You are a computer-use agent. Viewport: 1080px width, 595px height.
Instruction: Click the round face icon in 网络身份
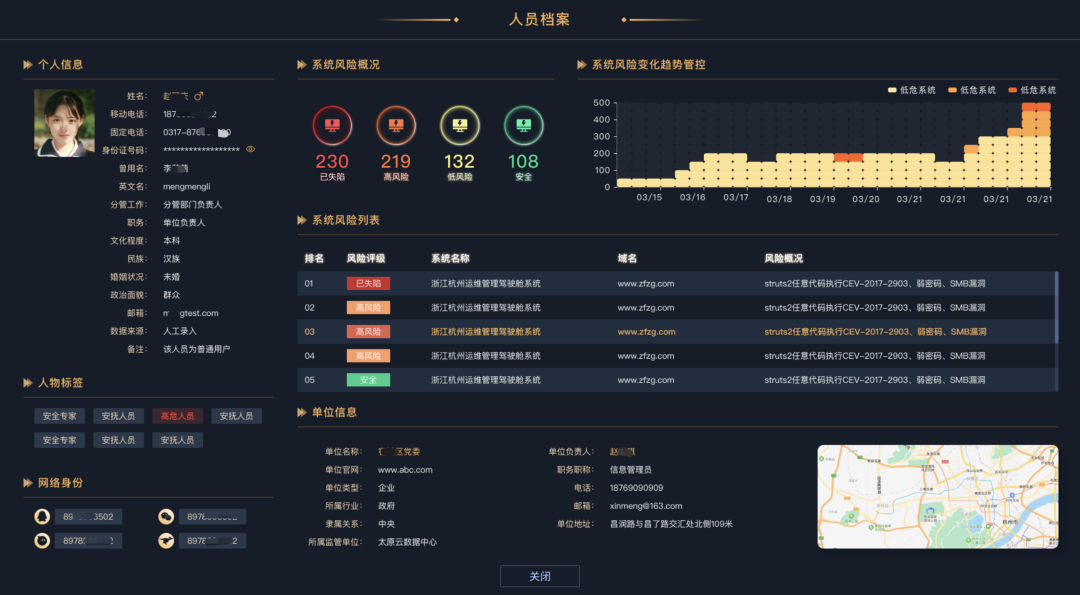click(x=42, y=541)
